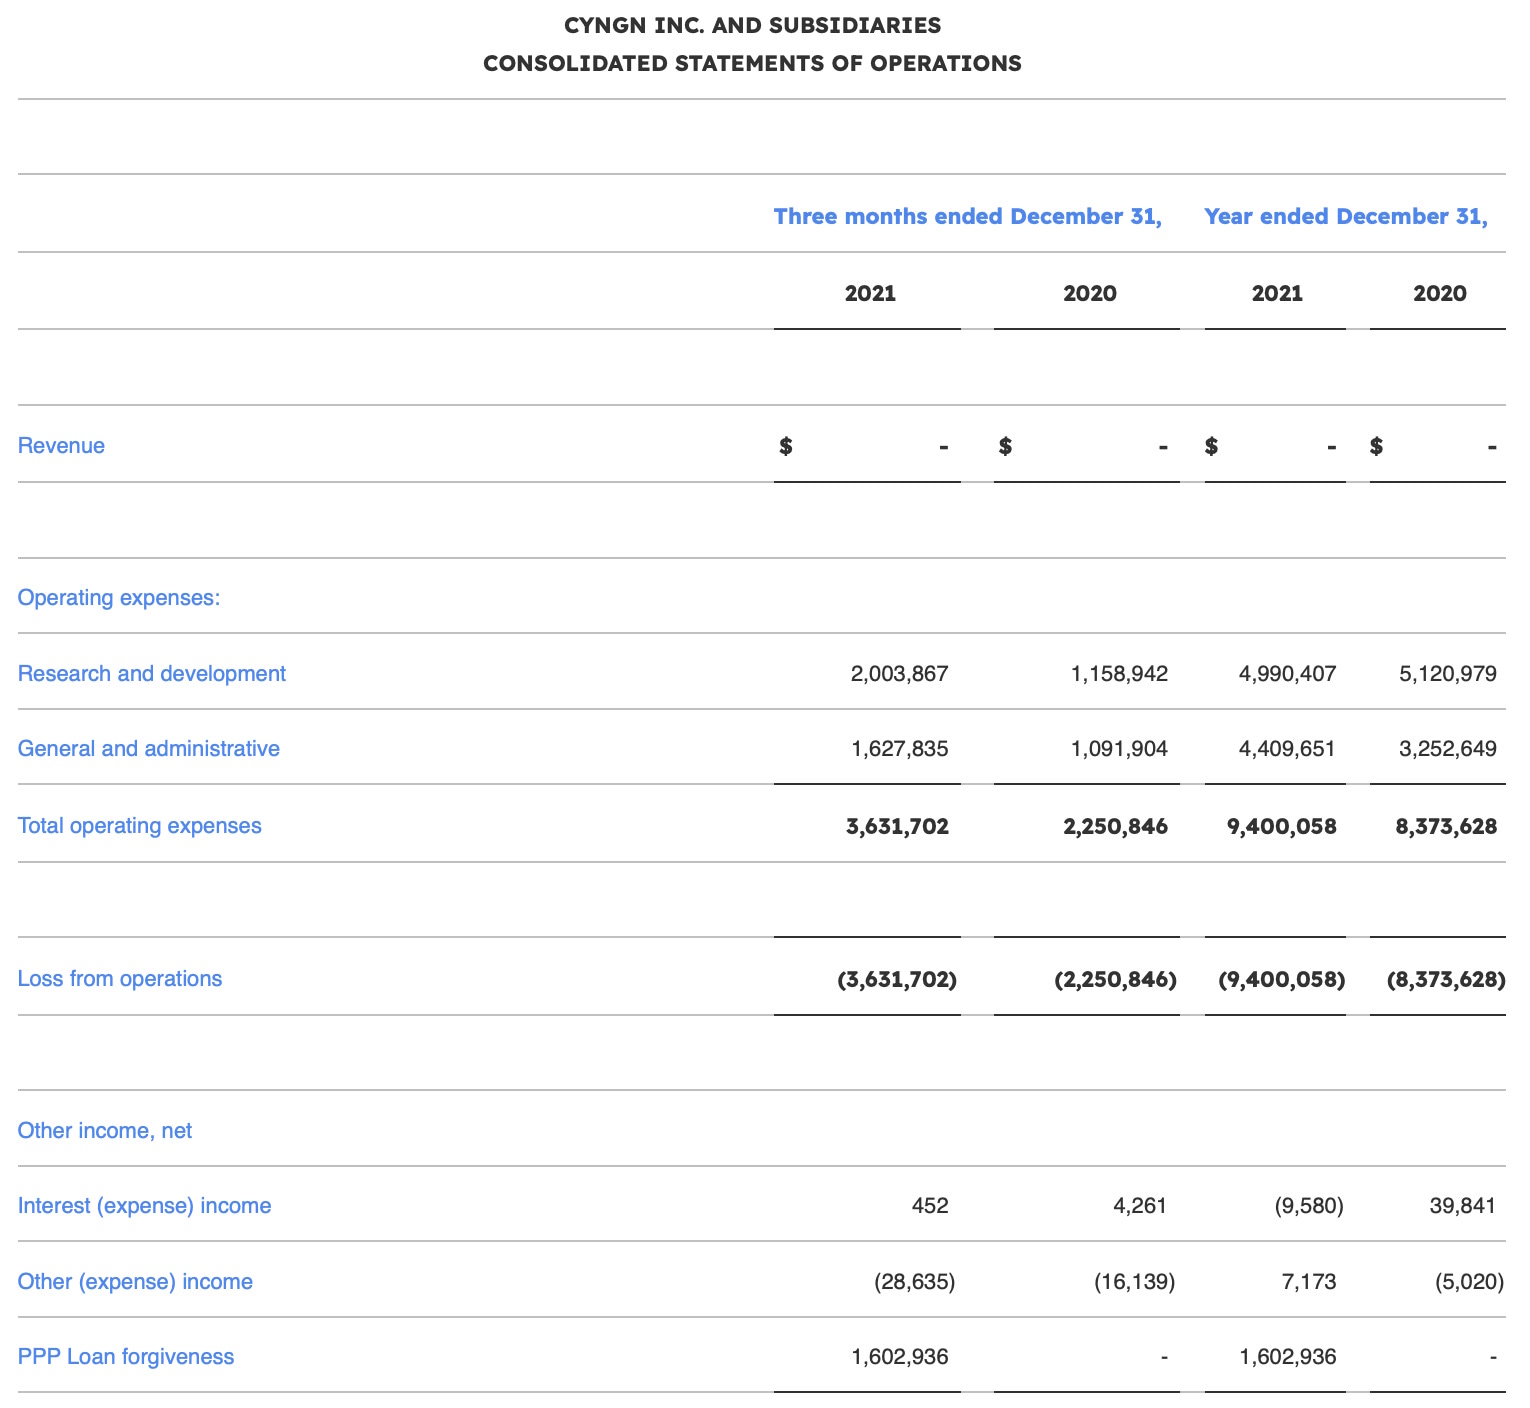Click G&A value 1,091,904
The width and height of the screenshot is (1530, 1408).
[x=1119, y=749]
